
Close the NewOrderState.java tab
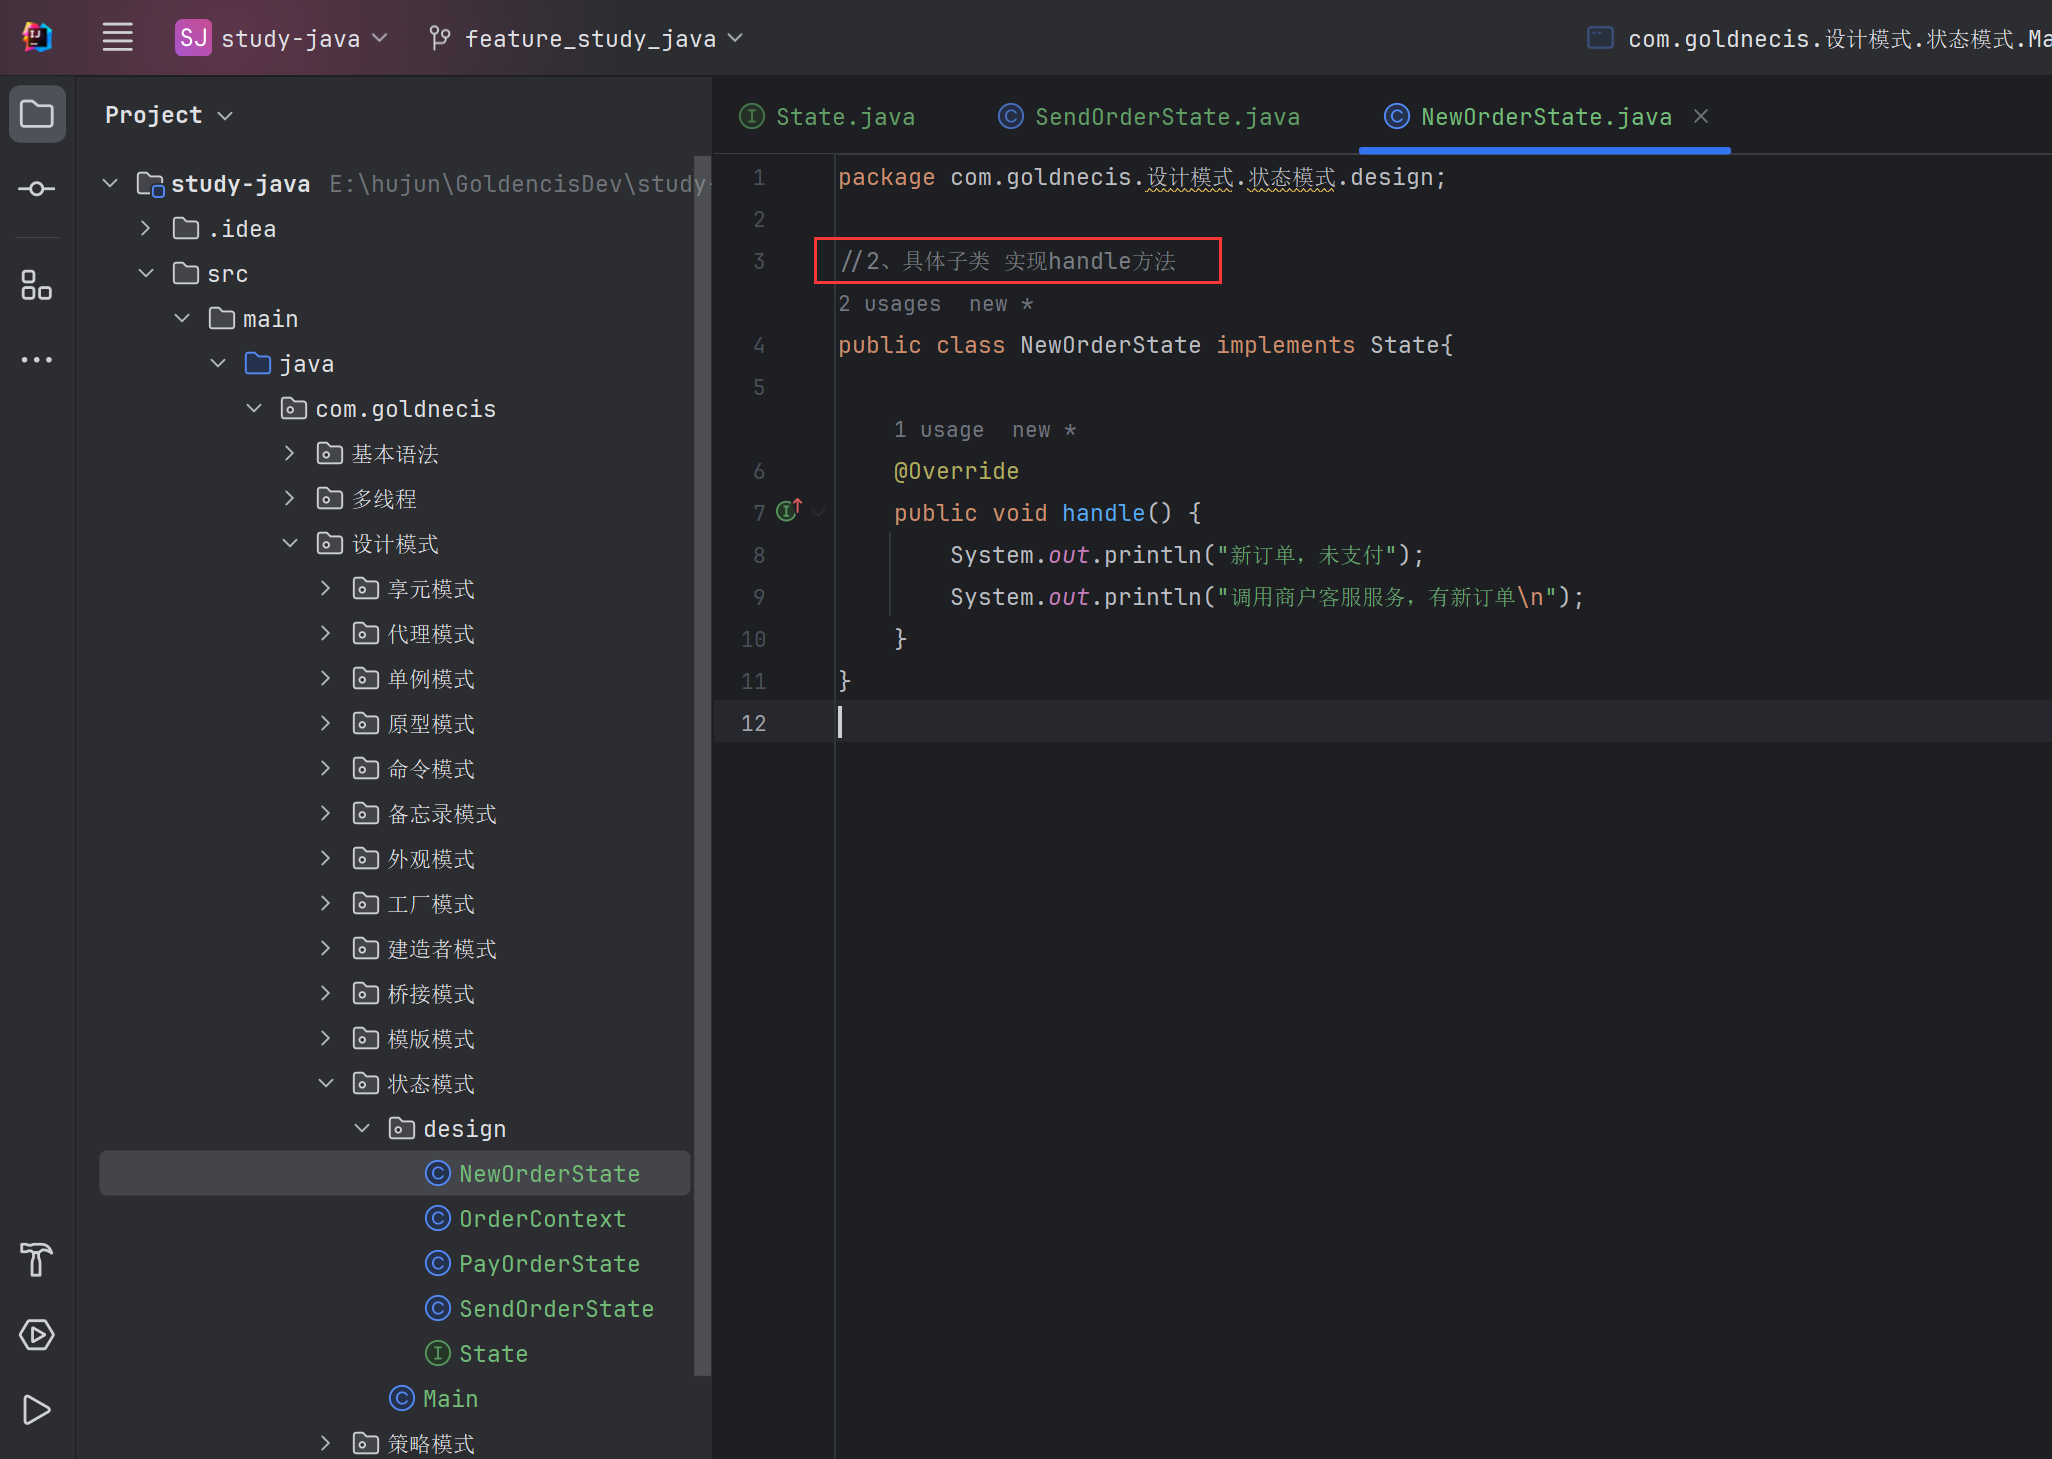click(x=1701, y=117)
